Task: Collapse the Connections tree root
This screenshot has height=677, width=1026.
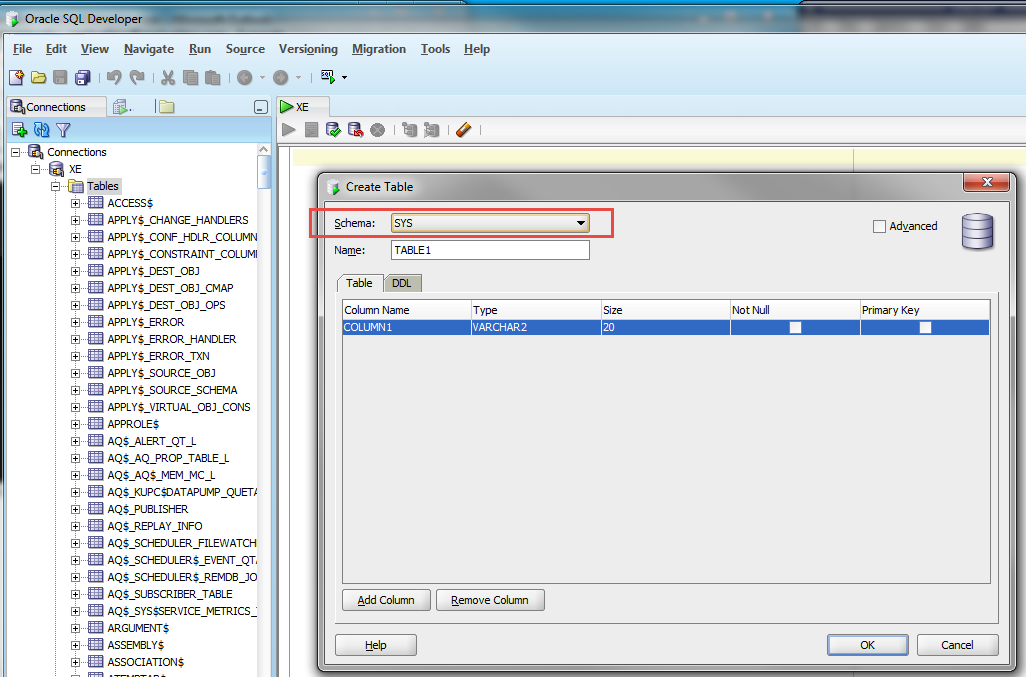Action: [x=16, y=152]
